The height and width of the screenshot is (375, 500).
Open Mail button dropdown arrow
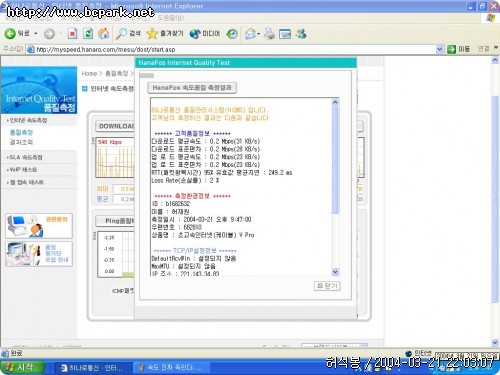[x=259, y=34]
